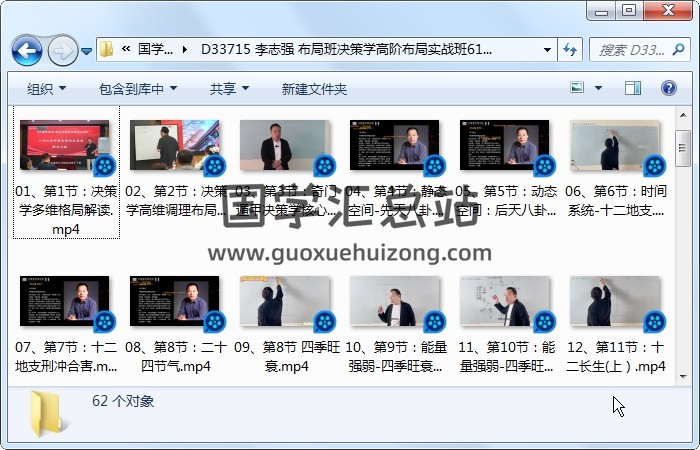The height and width of the screenshot is (450, 700).
Task: Expand the arrow after 国学... breadcrumb
Action: (x=184, y=50)
